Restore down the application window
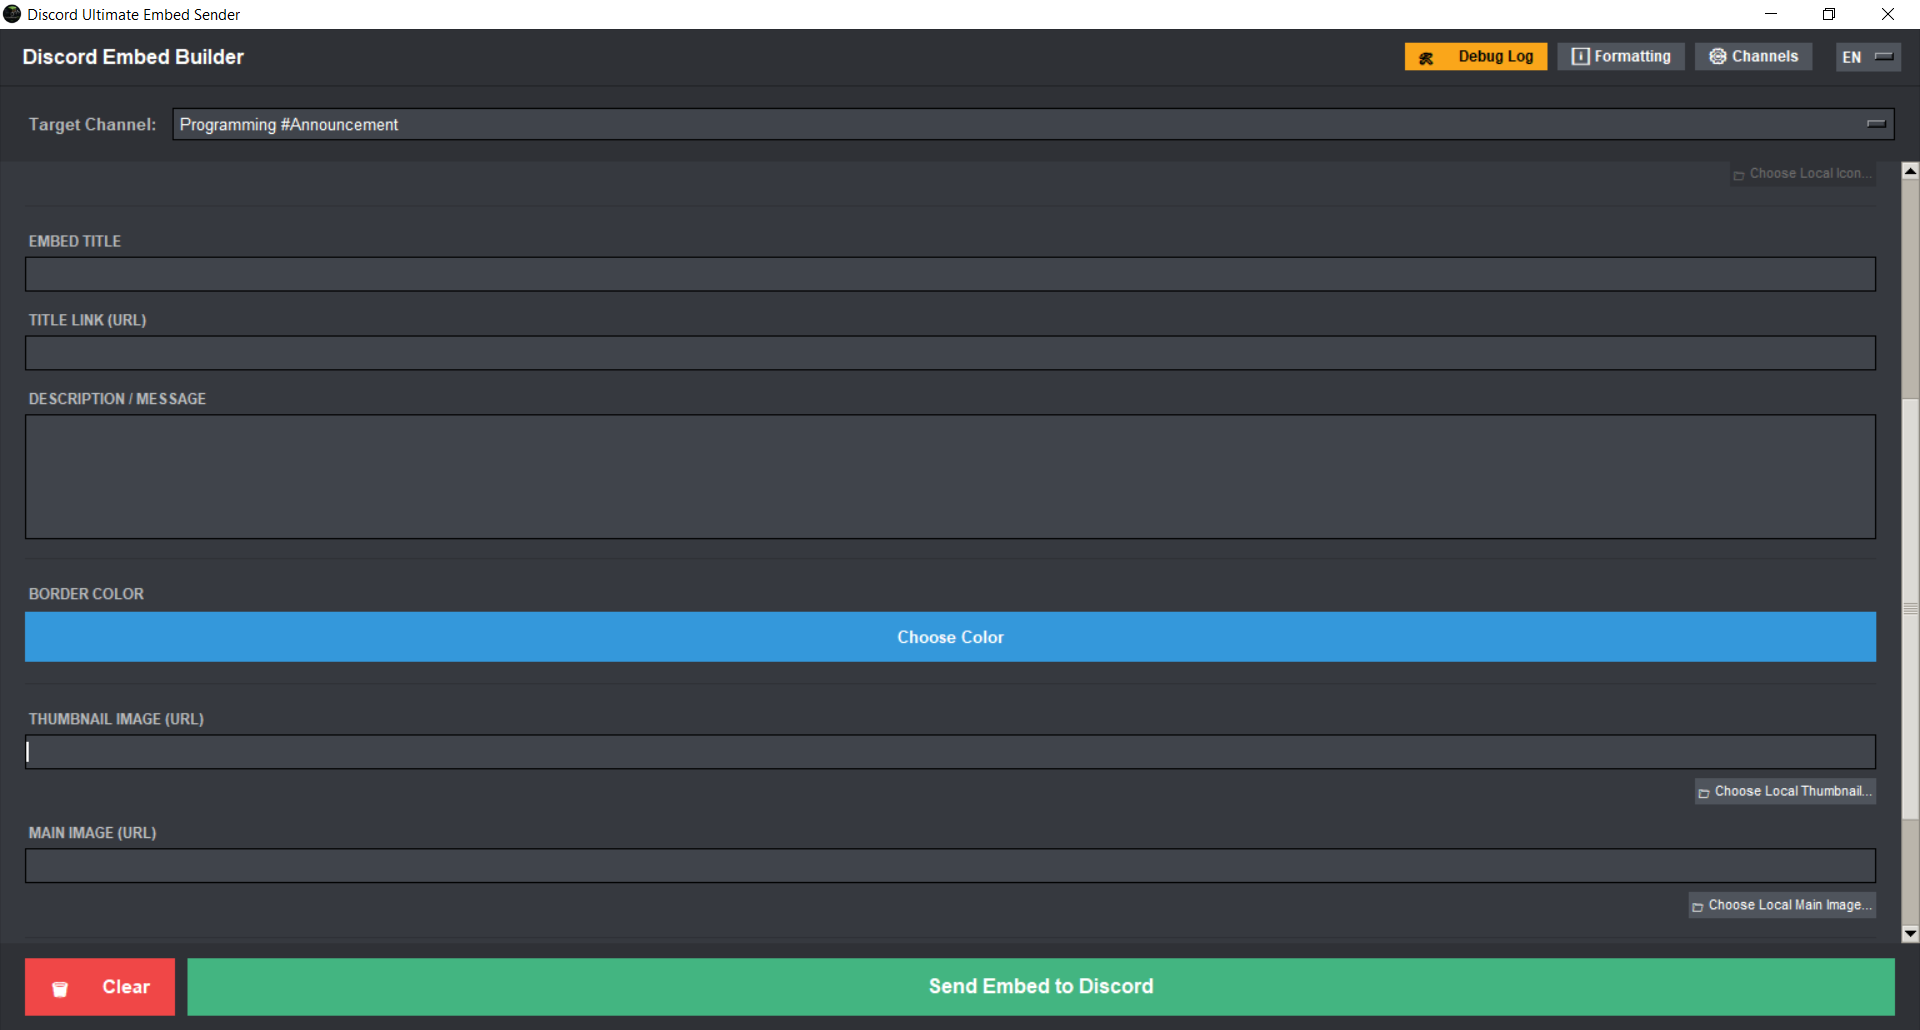This screenshot has height=1030, width=1920. click(1829, 14)
